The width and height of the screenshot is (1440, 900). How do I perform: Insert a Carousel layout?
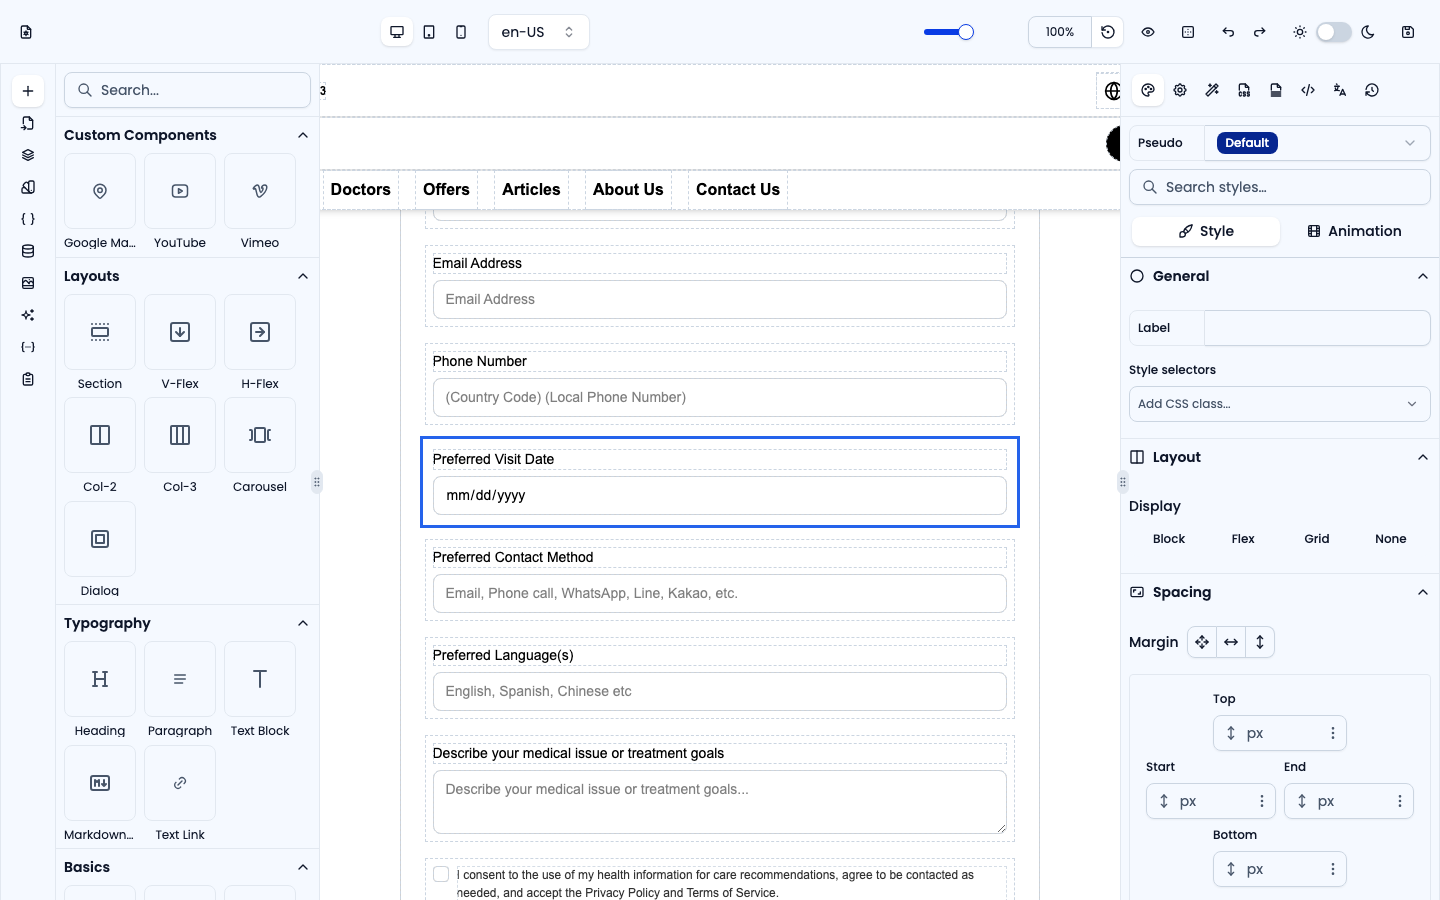260,445
